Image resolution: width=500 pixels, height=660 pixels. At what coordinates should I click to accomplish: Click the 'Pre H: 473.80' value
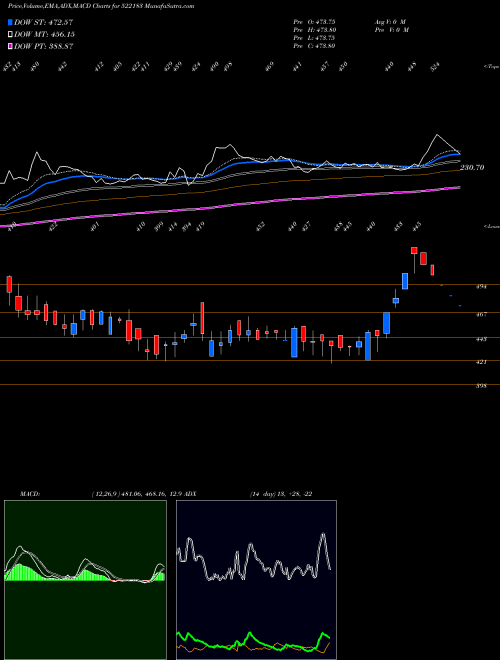coord(314,30)
